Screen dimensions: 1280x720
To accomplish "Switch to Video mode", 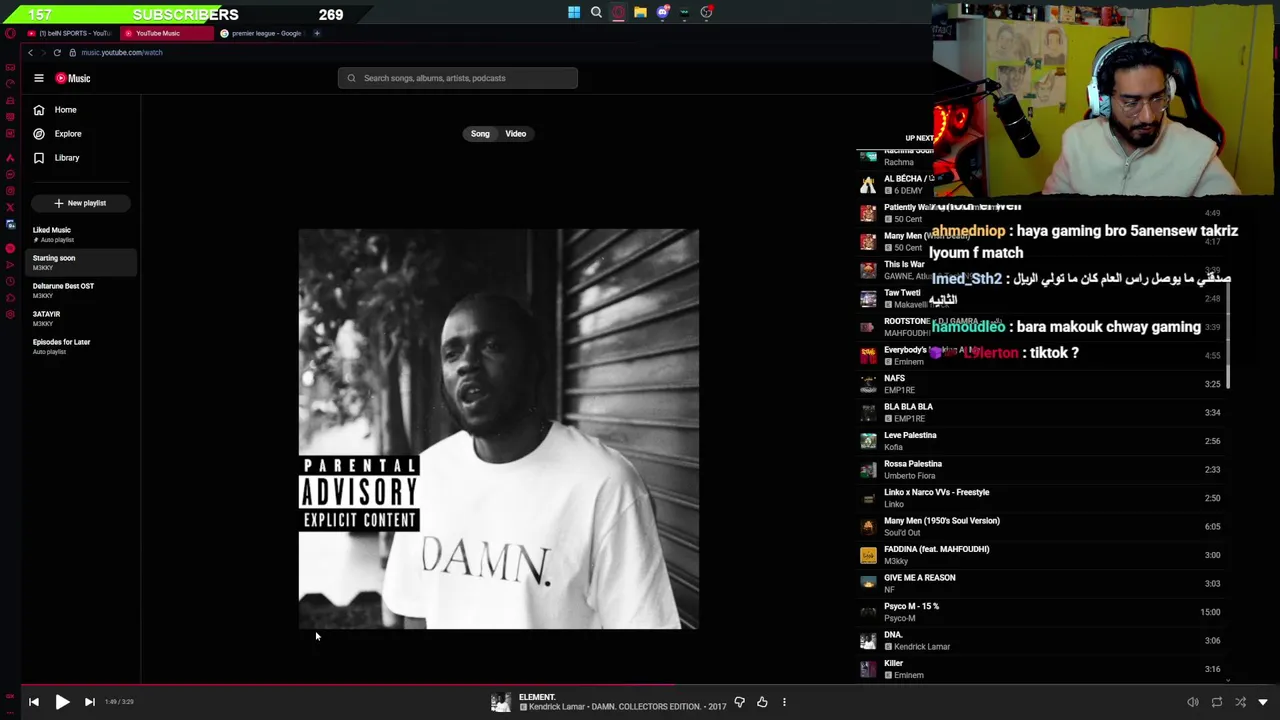I will (516, 134).
